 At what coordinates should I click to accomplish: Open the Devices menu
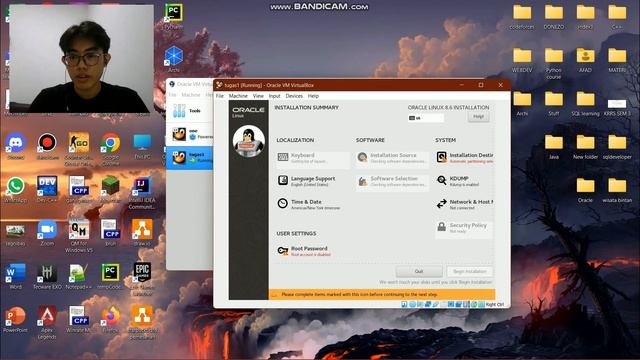(294, 96)
